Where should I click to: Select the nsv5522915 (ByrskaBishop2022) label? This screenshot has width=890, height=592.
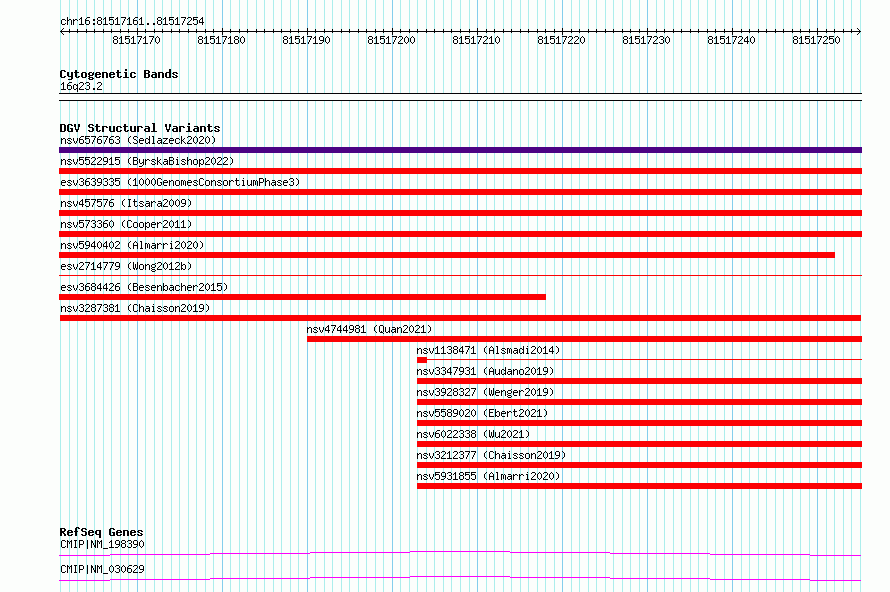(147, 161)
